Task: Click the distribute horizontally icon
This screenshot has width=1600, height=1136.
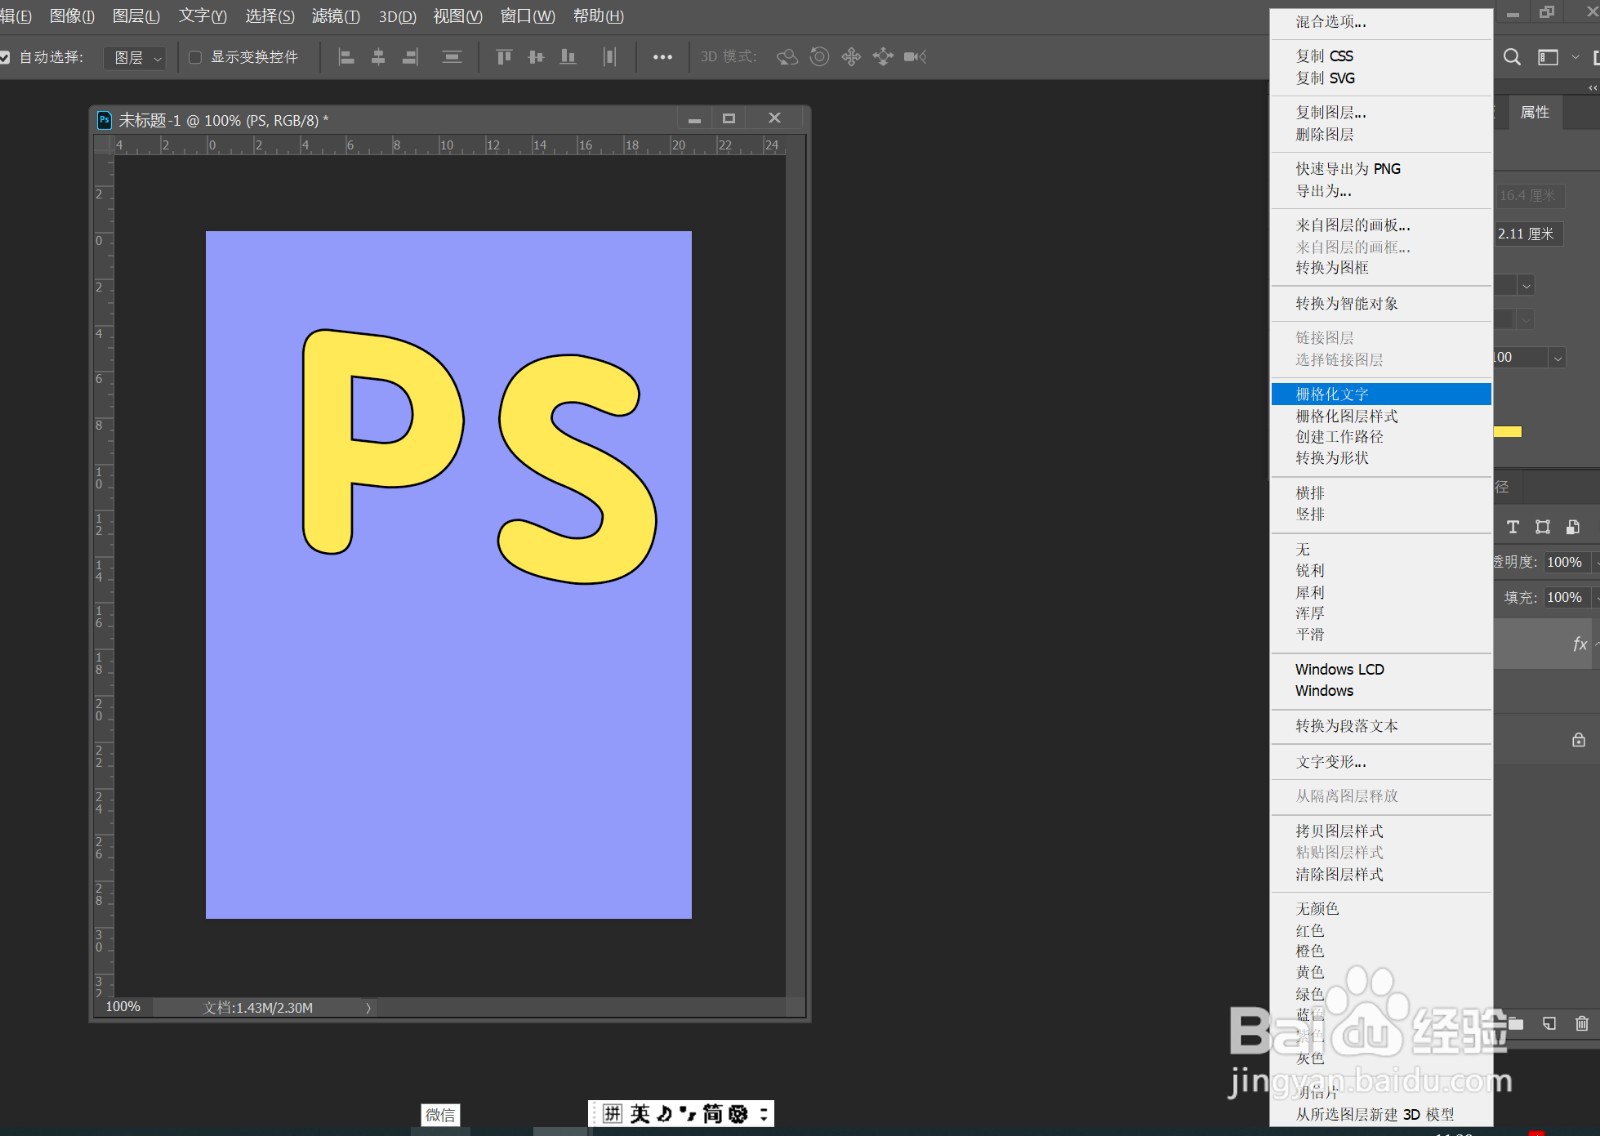Action: [610, 57]
